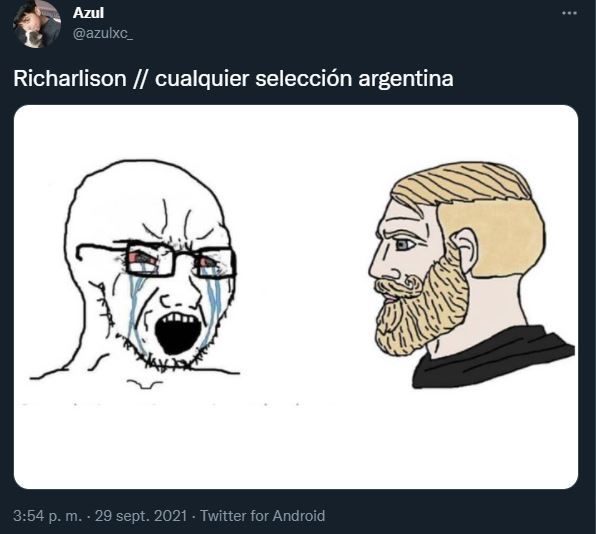Select the crying wojak face drawing
This screenshot has width=596, height=534.
point(146,272)
